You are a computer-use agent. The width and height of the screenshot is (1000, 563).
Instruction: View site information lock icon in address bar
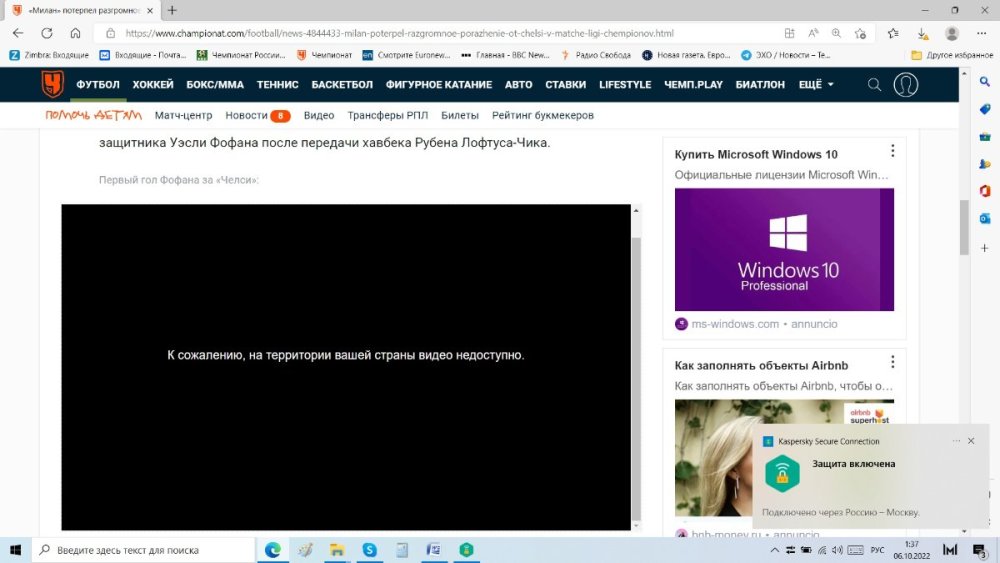point(110,33)
